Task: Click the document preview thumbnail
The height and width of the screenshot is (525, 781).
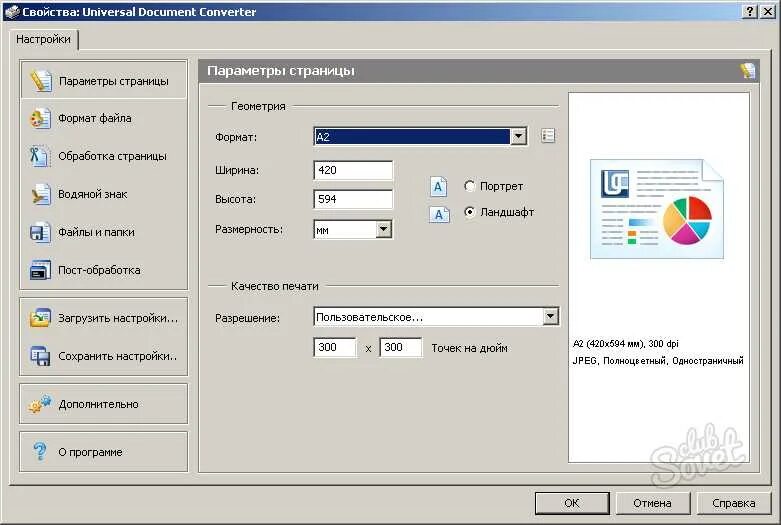Action: tap(657, 209)
